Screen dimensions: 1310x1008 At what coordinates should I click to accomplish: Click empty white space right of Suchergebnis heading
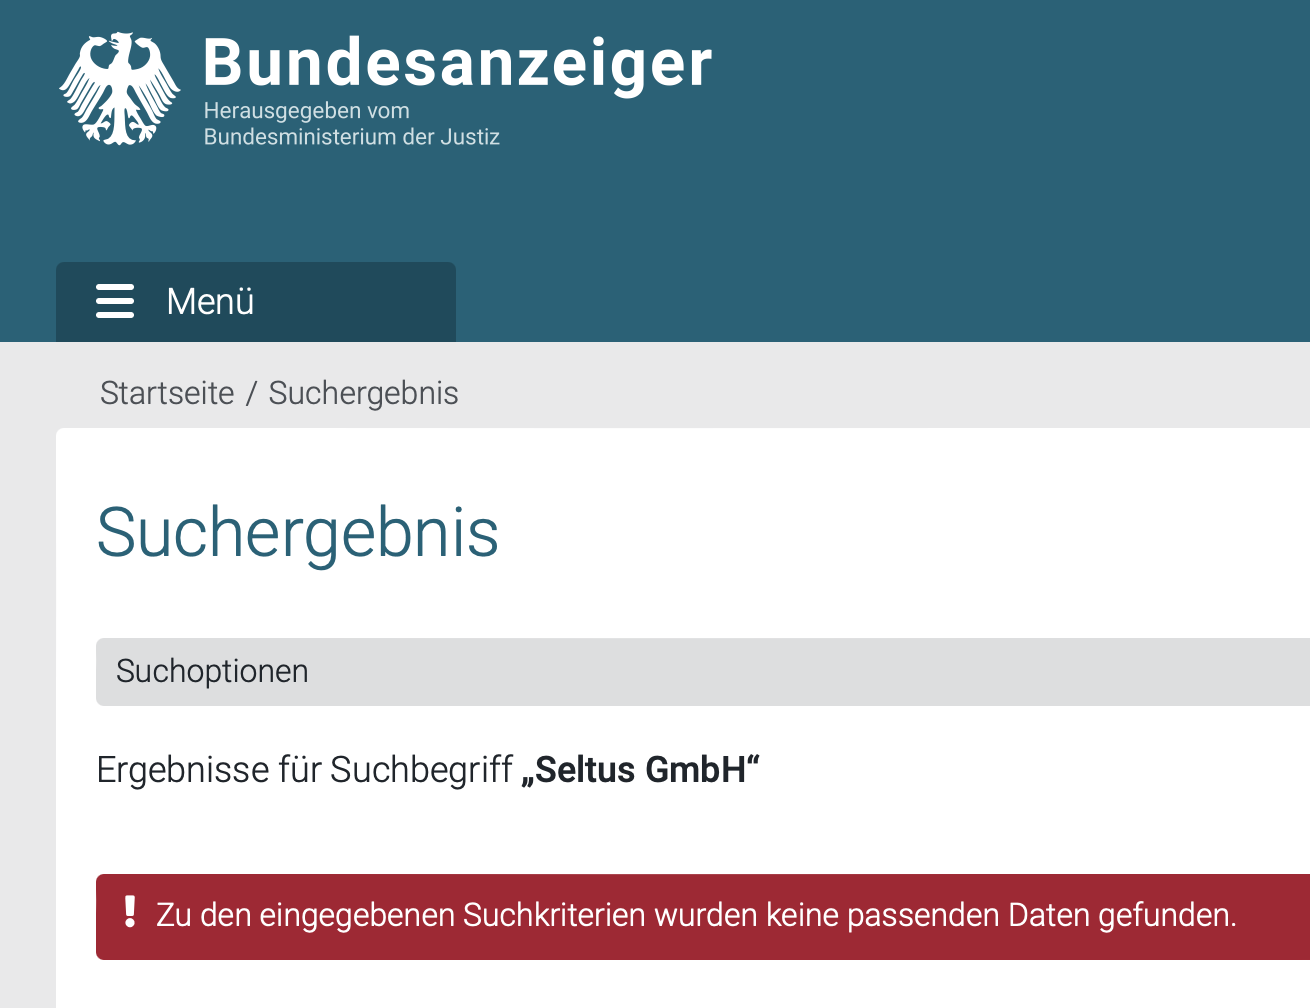[900, 532]
